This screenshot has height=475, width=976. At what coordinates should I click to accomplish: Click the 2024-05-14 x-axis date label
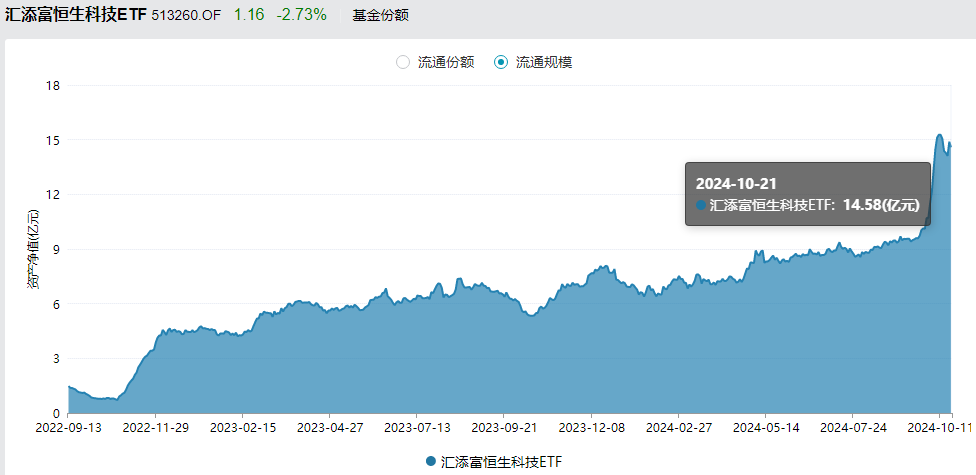pyautogui.click(x=765, y=426)
